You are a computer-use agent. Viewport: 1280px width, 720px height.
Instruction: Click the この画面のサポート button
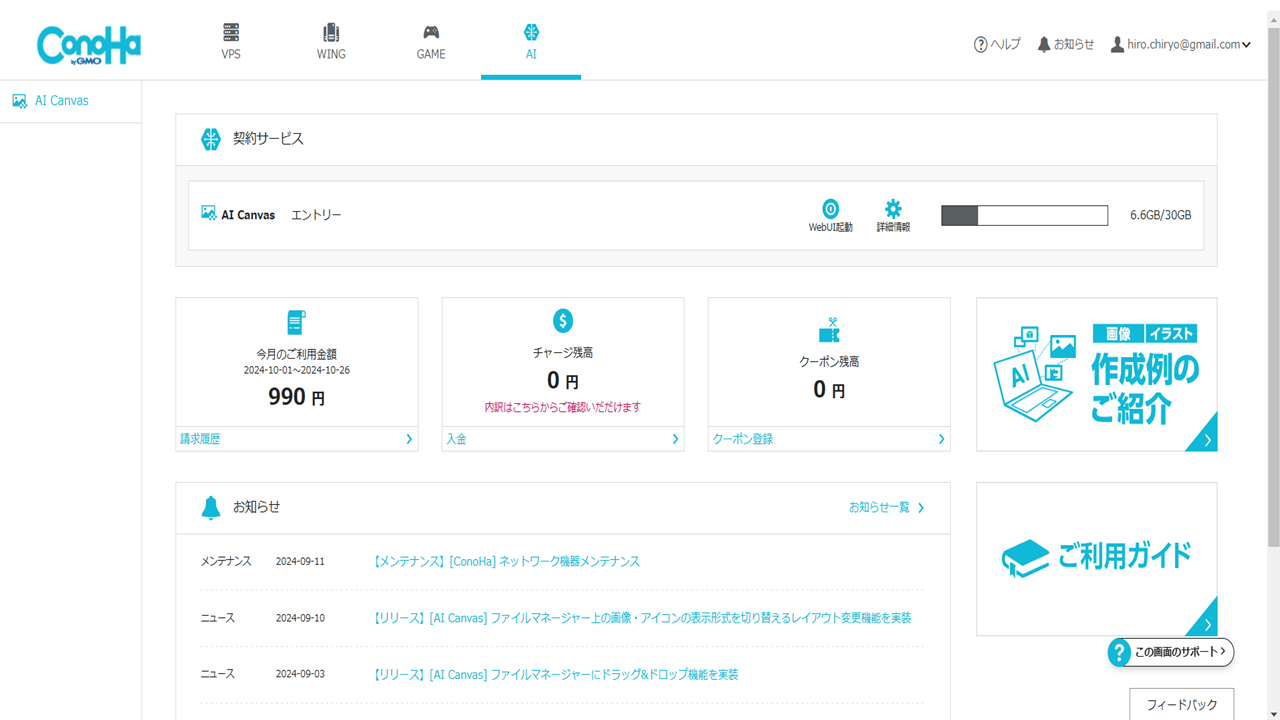click(1171, 652)
